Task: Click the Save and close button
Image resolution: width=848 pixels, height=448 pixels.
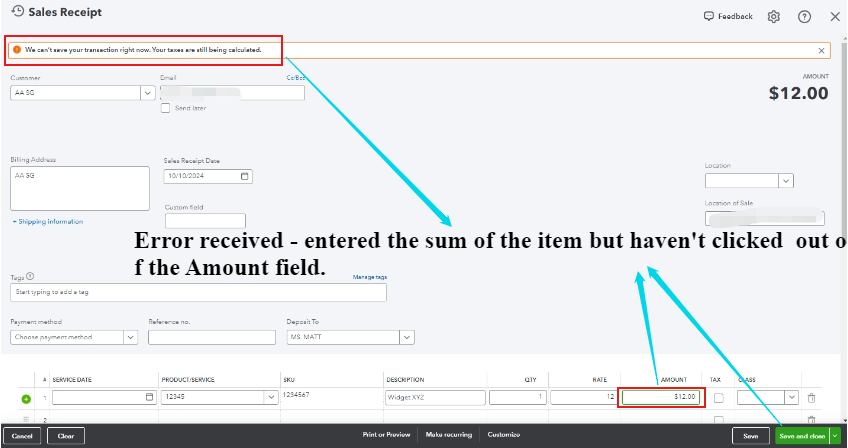Action: click(802, 436)
